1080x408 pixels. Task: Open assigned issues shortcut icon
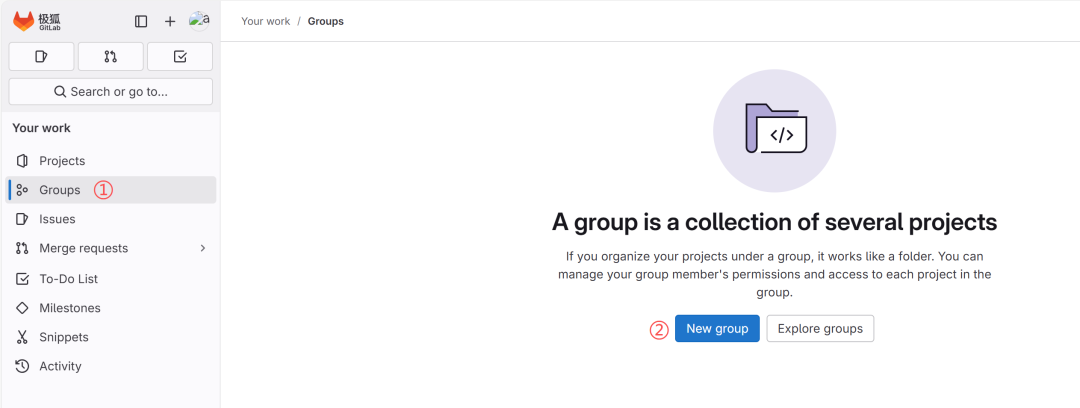coord(41,57)
